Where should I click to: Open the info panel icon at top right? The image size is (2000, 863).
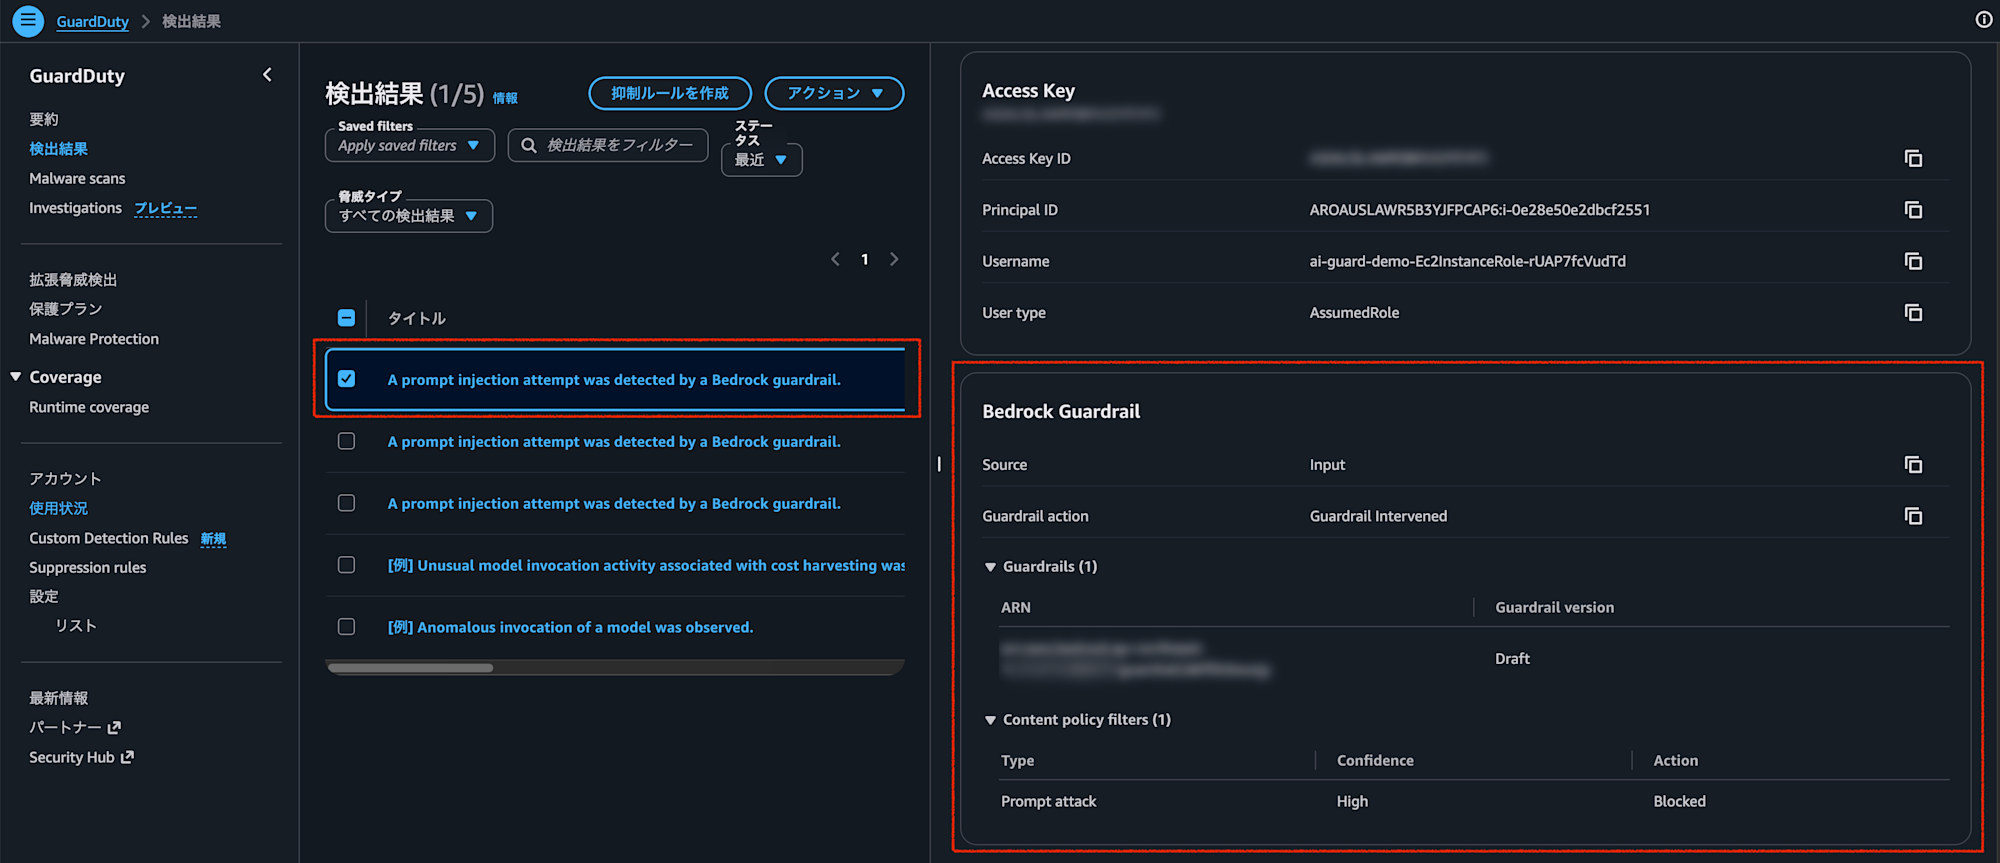click(1984, 20)
